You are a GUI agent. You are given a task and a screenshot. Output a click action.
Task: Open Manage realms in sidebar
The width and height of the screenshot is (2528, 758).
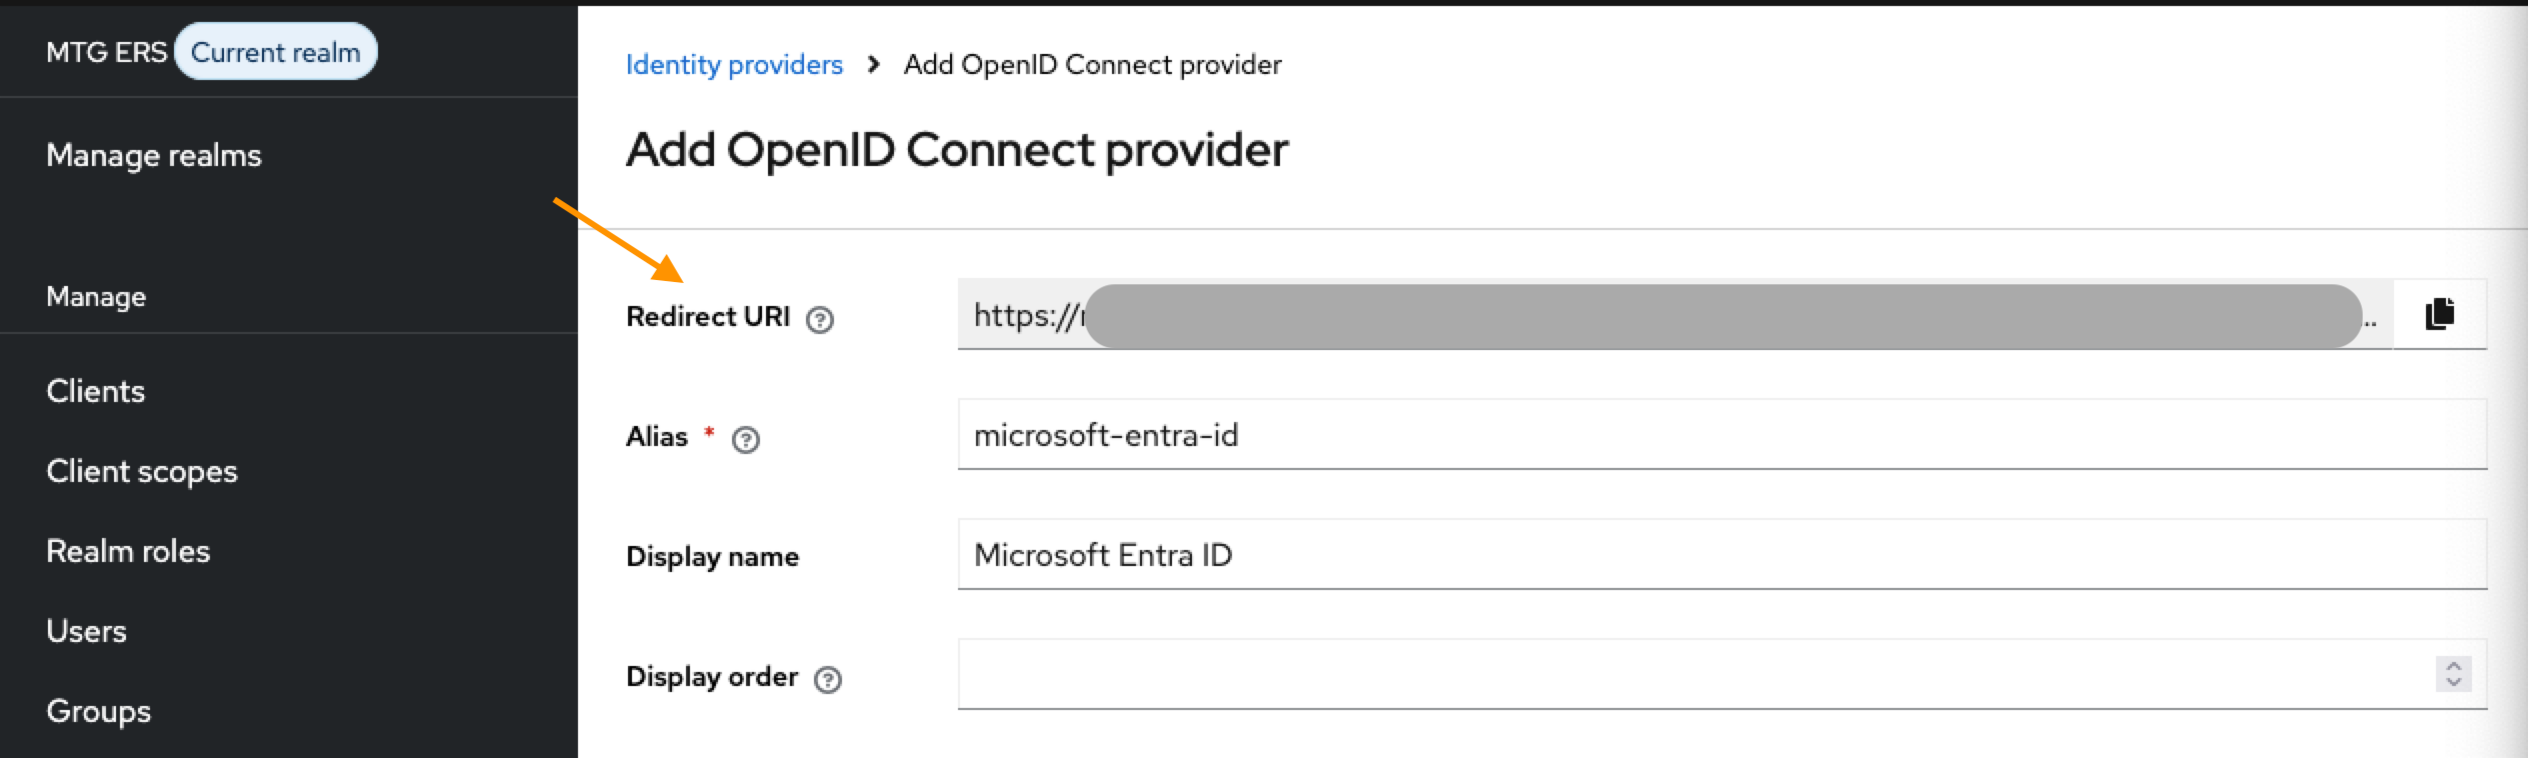(x=154, y=155)
